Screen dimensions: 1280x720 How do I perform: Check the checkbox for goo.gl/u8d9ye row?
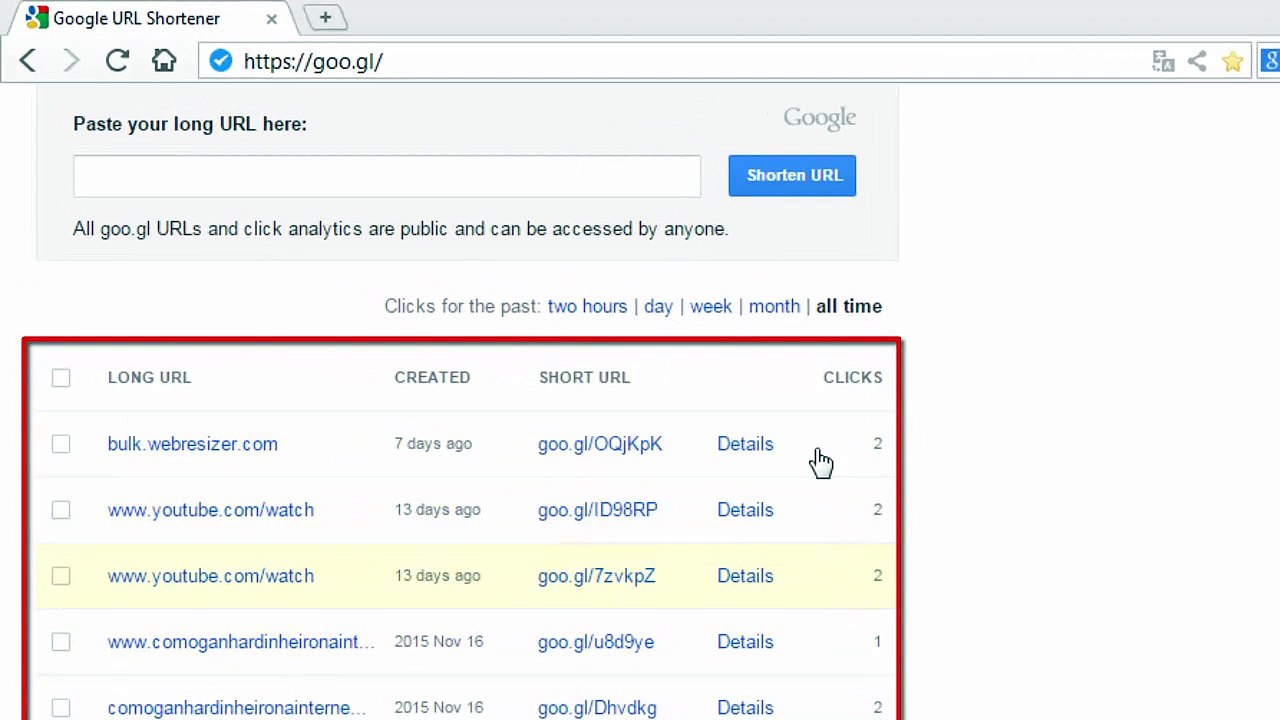tap(61, 641)
